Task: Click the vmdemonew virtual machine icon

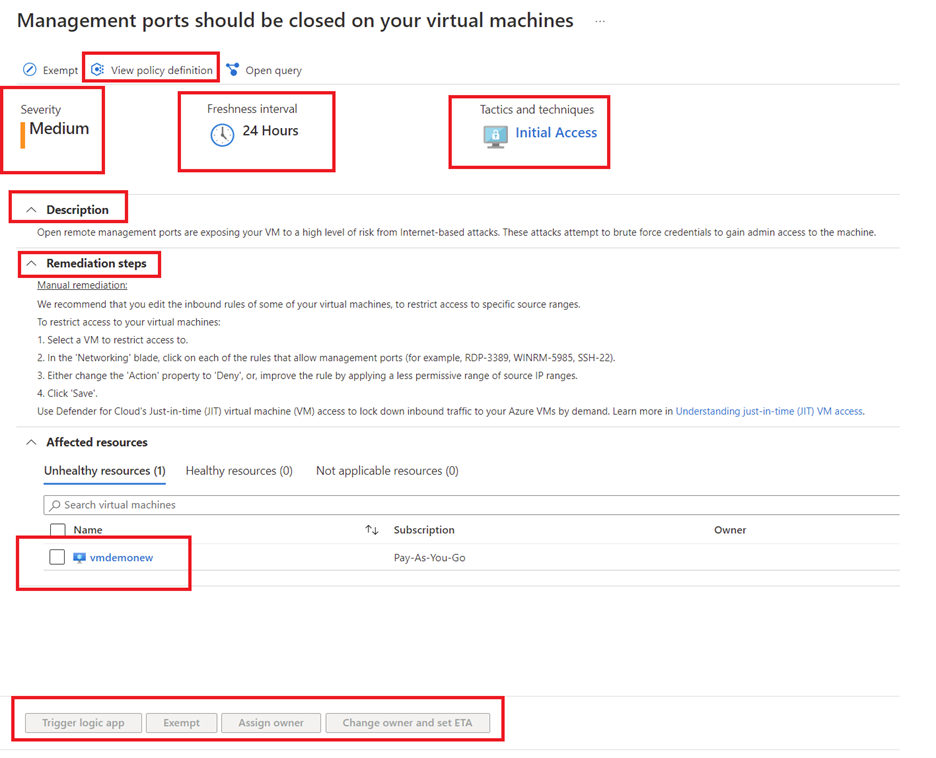Action: coord(80,558)
